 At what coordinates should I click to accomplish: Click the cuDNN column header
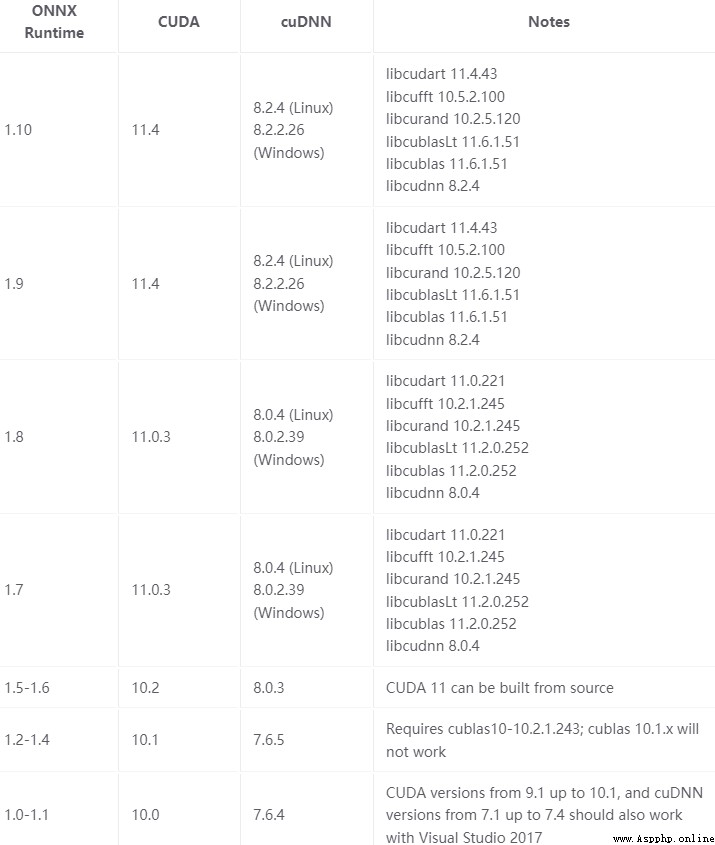306,22
